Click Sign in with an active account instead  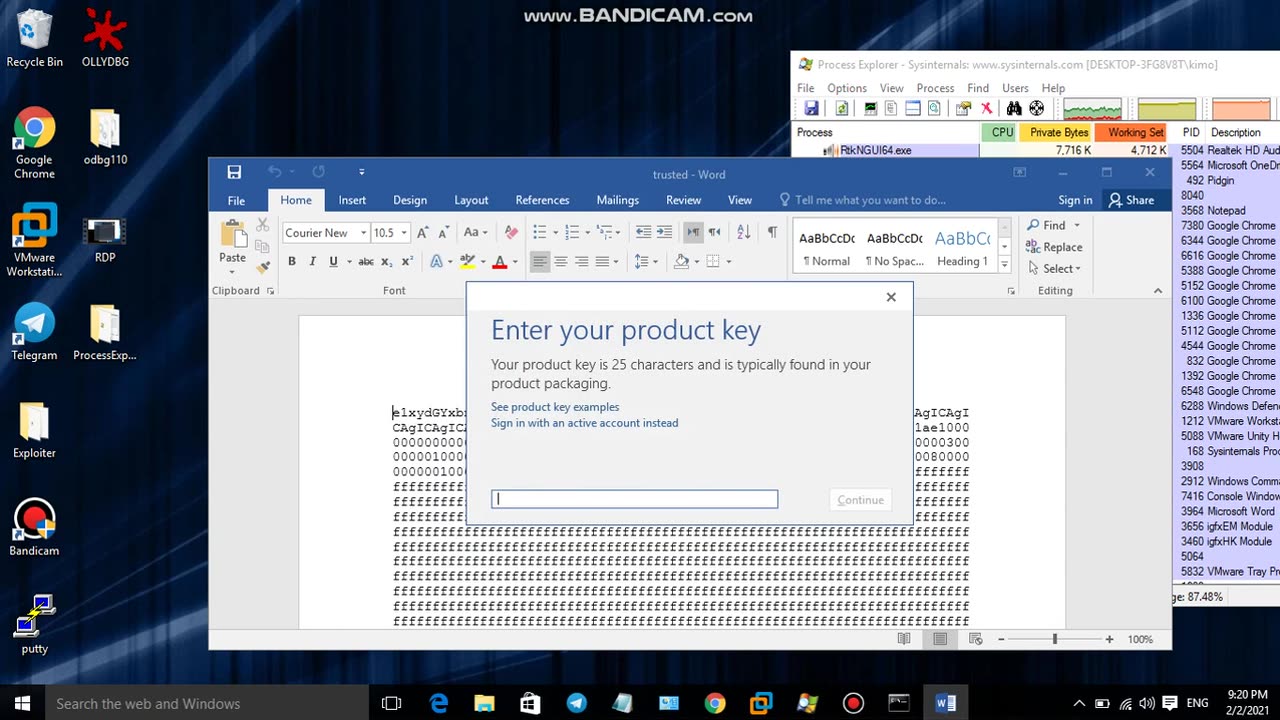click(584, 423)
